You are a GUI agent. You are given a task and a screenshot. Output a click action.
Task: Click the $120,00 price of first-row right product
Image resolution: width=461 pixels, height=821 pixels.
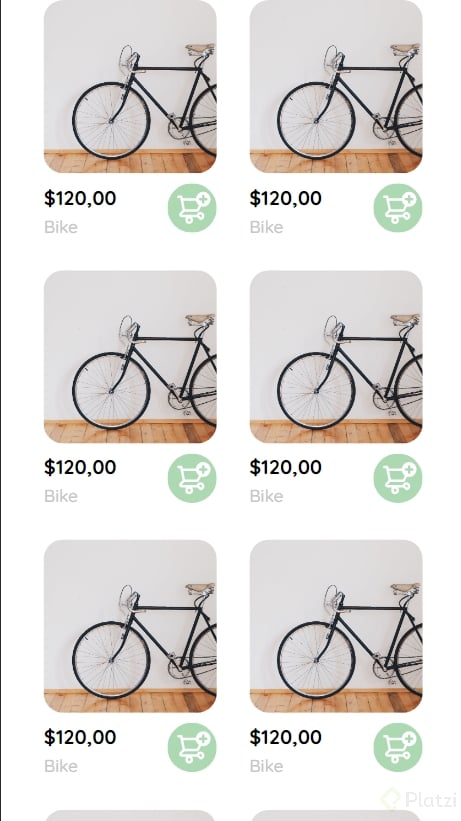286,199
